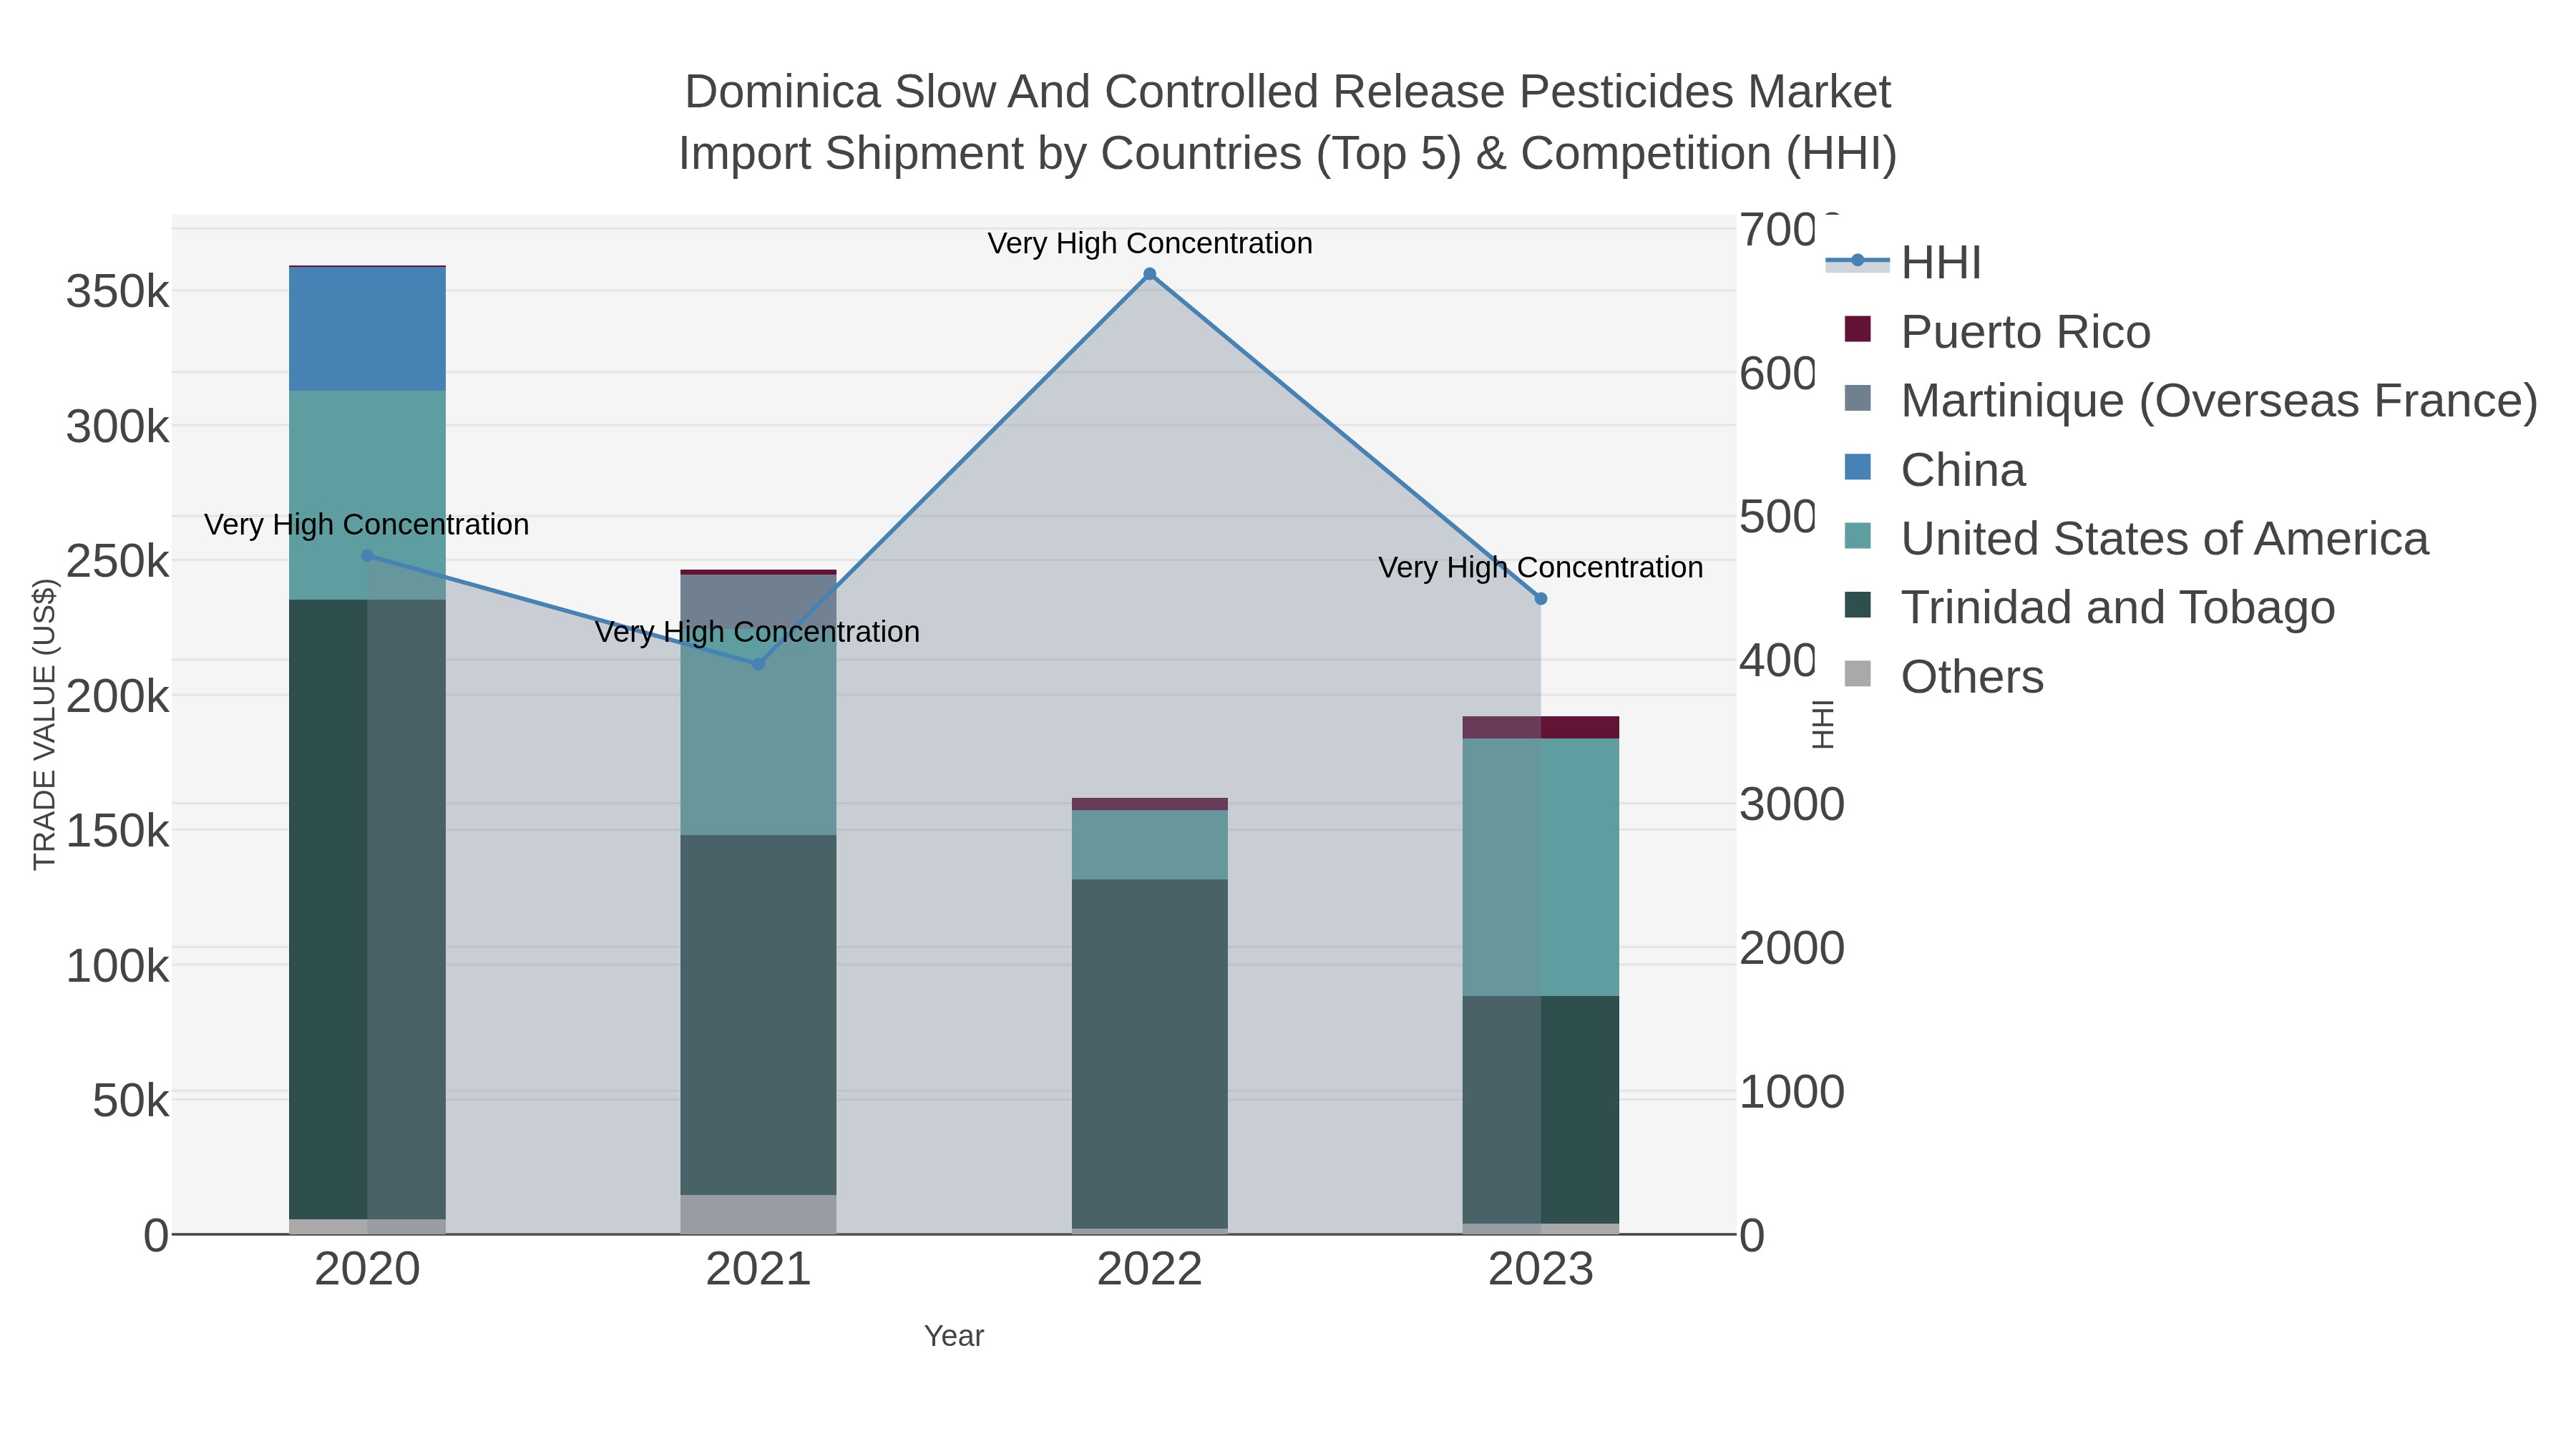Click the HHI line marker icon in legend
The width and height of the screenshot is (2576, 1449).
(x=1857, y=261)
